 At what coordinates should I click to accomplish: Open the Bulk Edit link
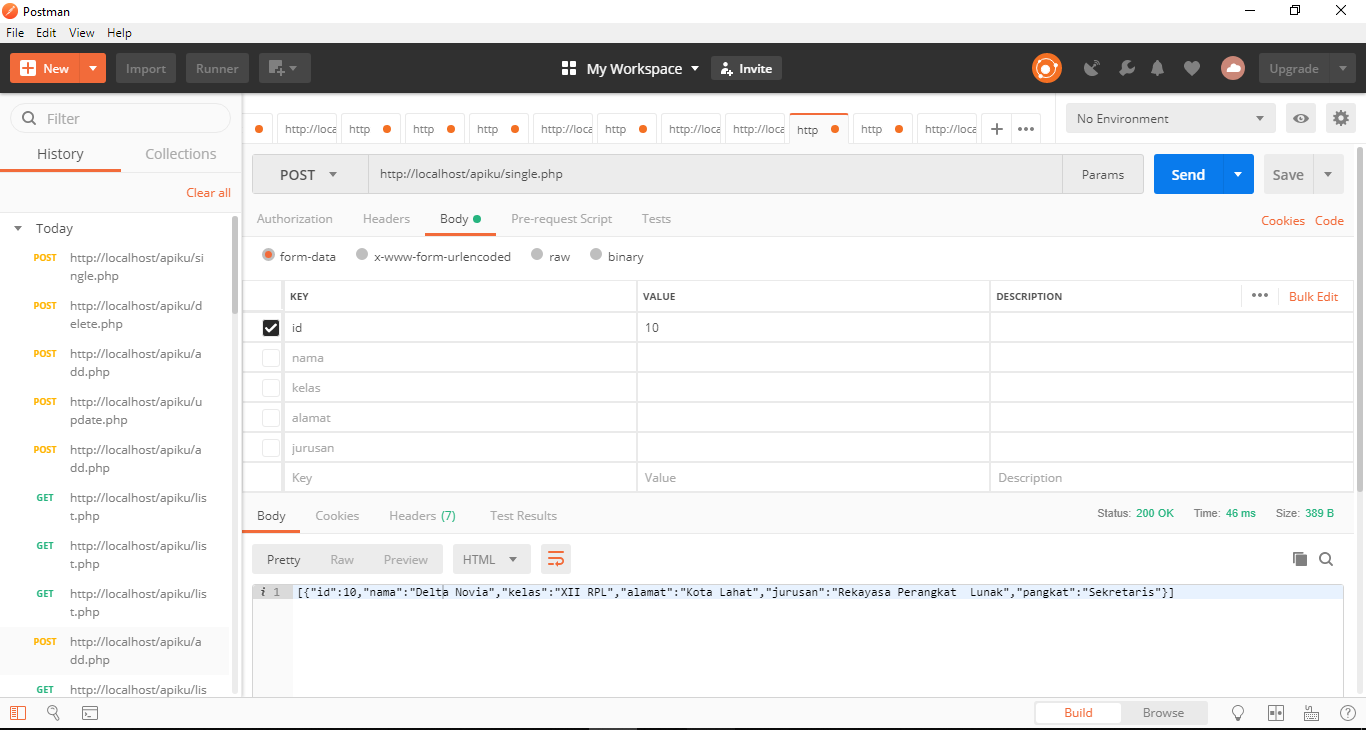[x=1313, y=296]
